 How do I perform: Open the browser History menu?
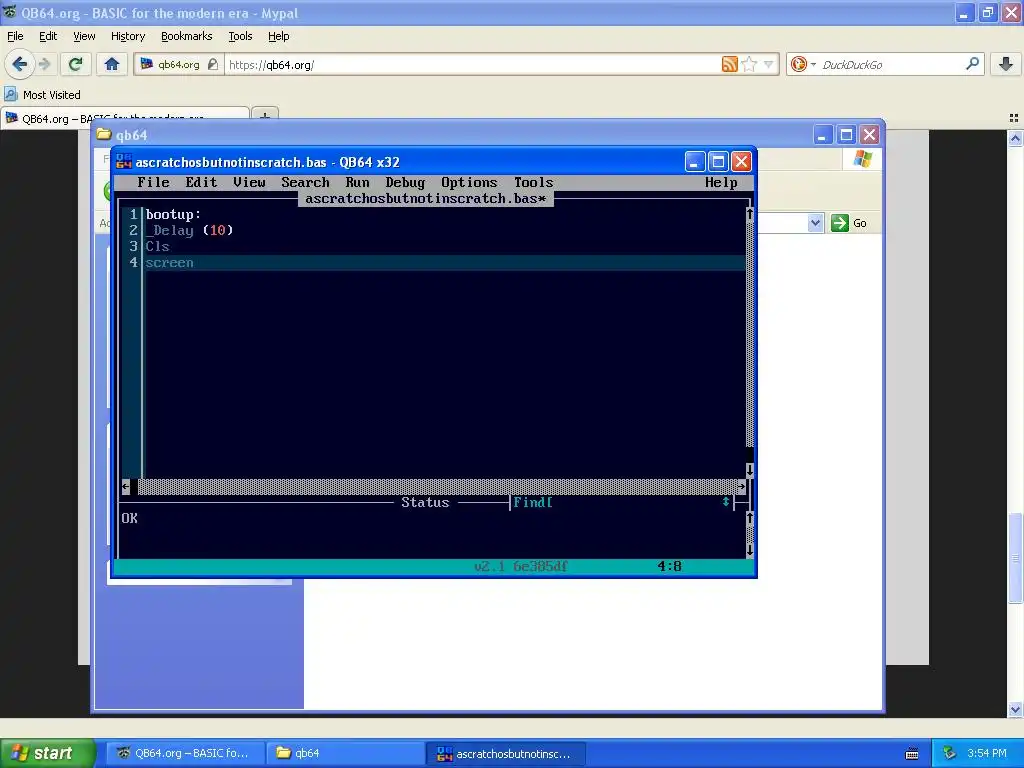127,36
